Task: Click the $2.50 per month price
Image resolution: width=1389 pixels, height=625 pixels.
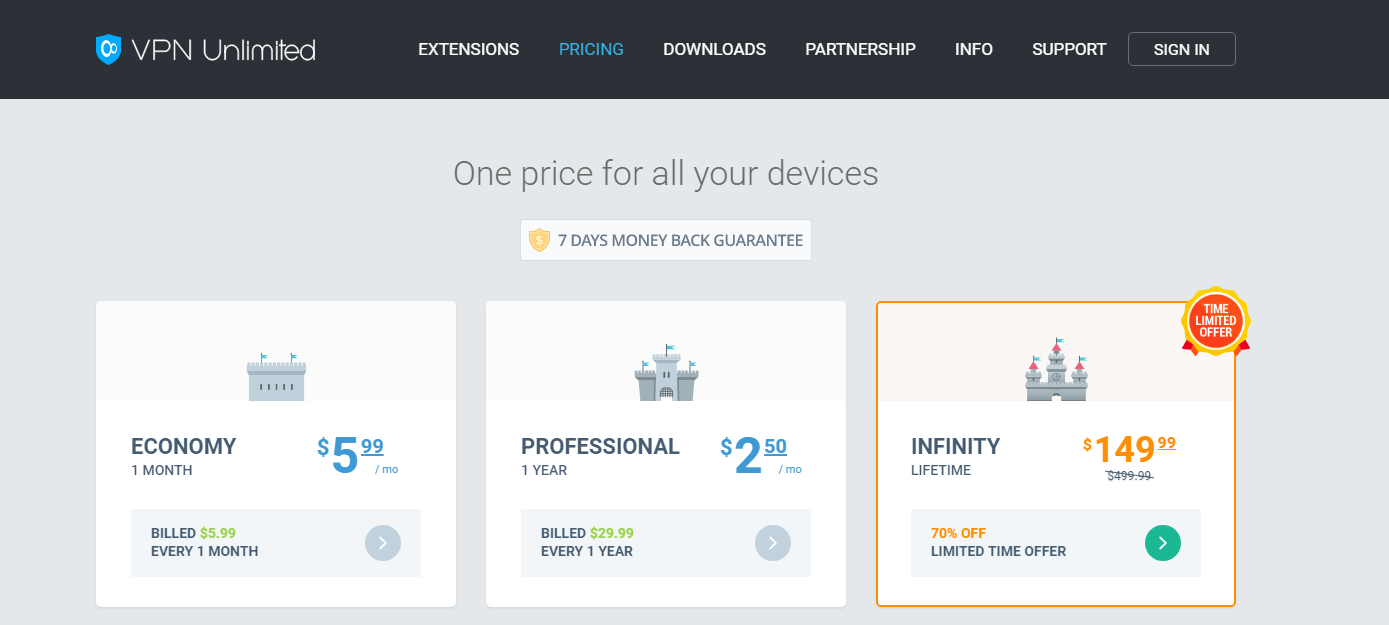Action: pos(761,456)
